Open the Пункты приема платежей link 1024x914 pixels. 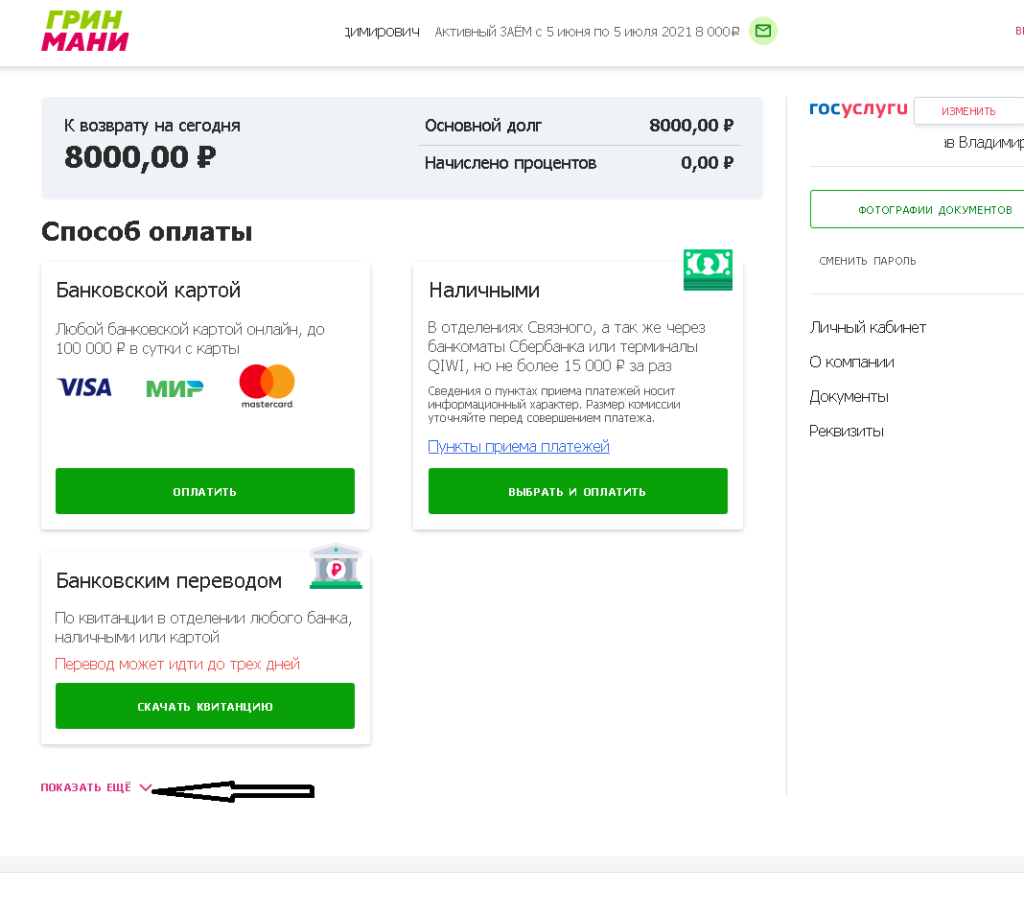pyautogui.click(x=518, y=446)
